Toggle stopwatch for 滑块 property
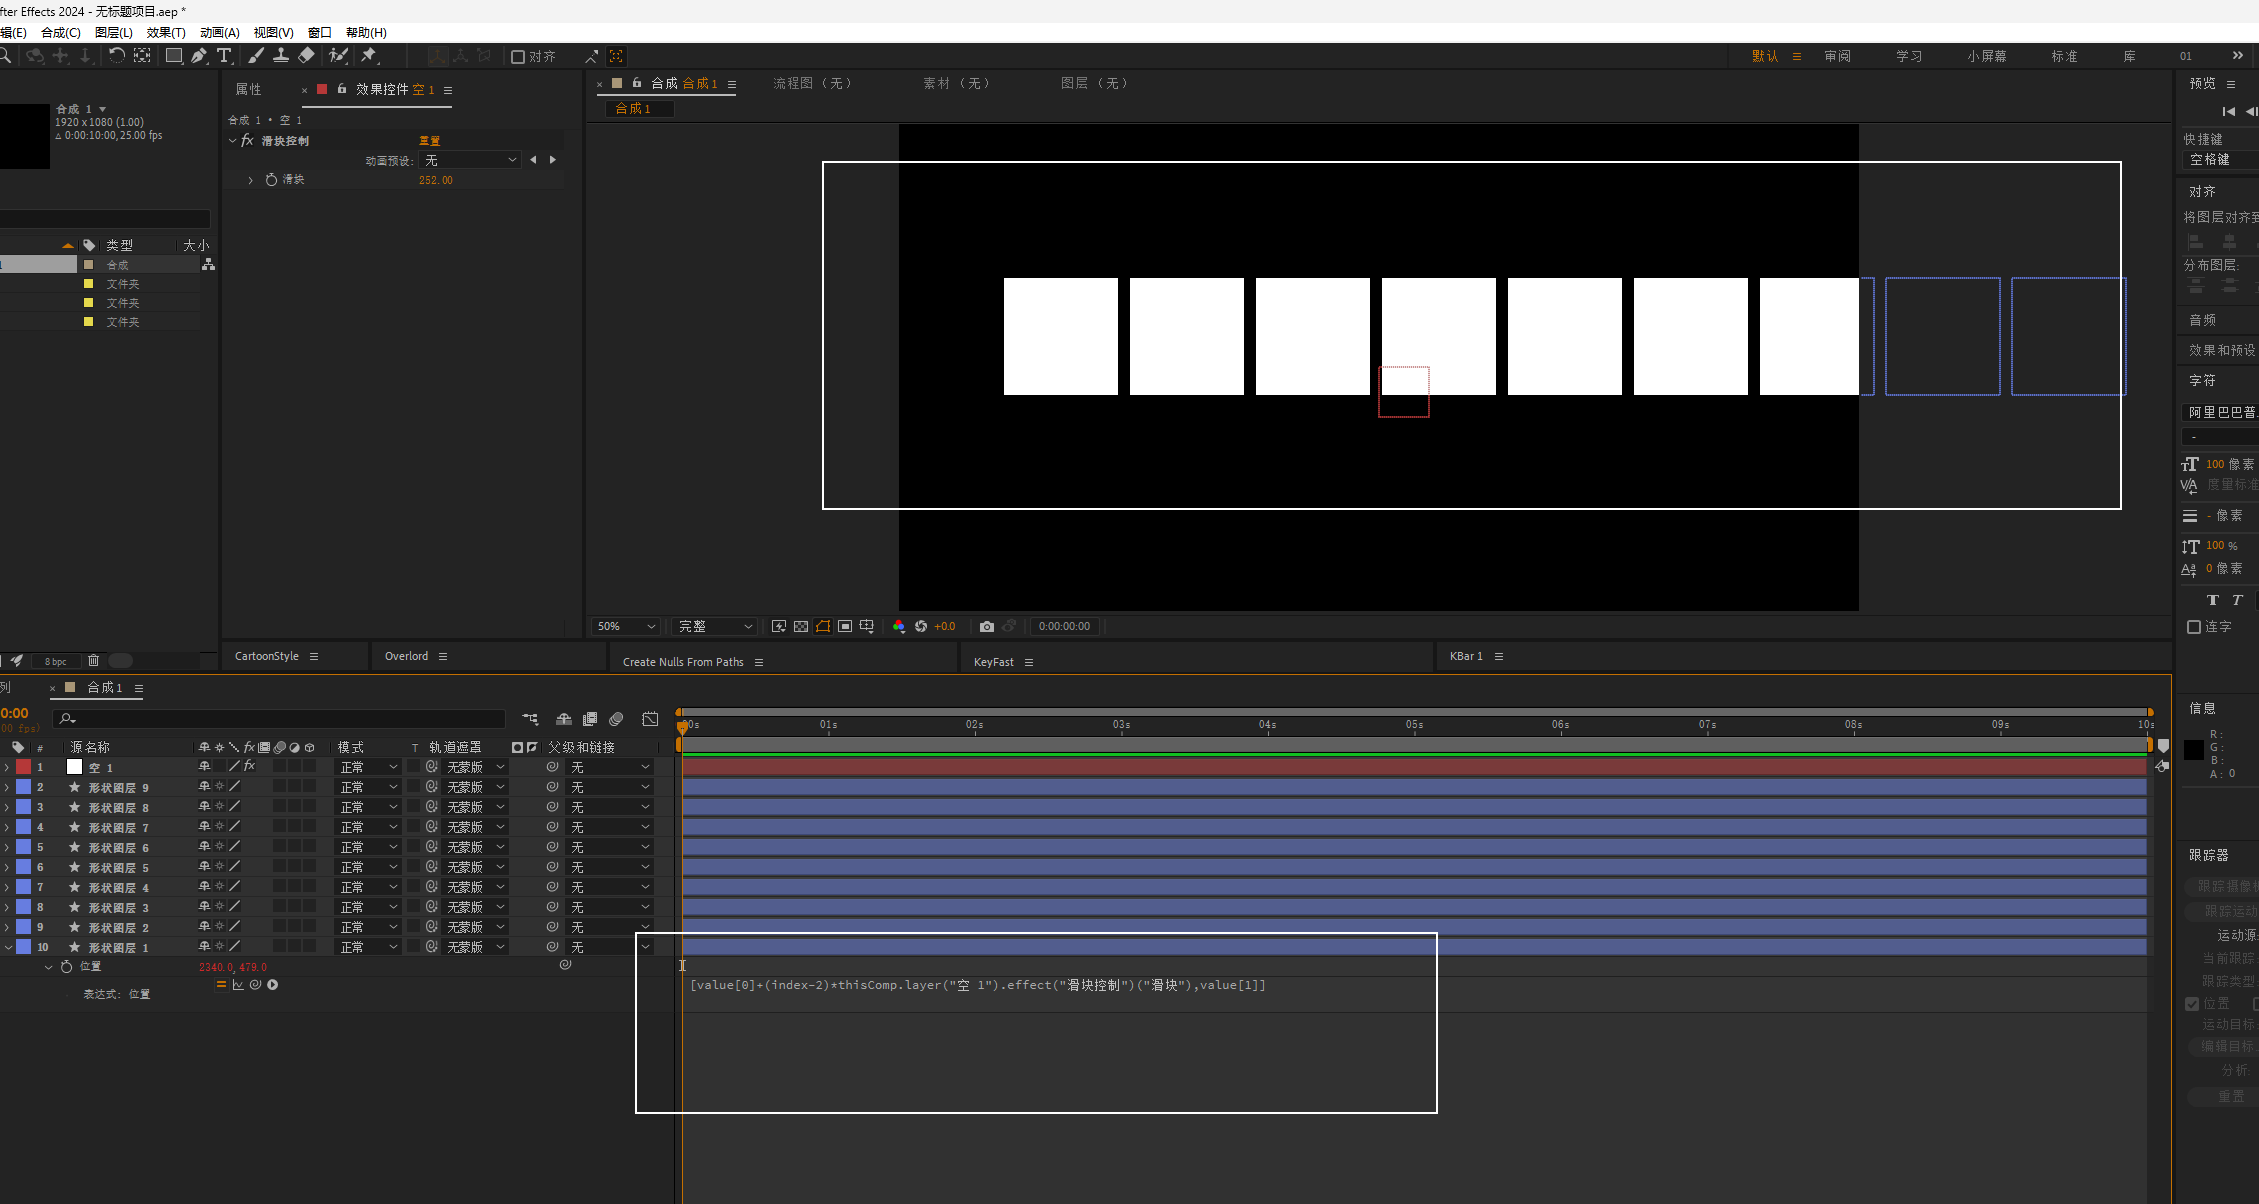Image resolution: width=2259 pixels, height=1204 pixels. coord(271,180)
